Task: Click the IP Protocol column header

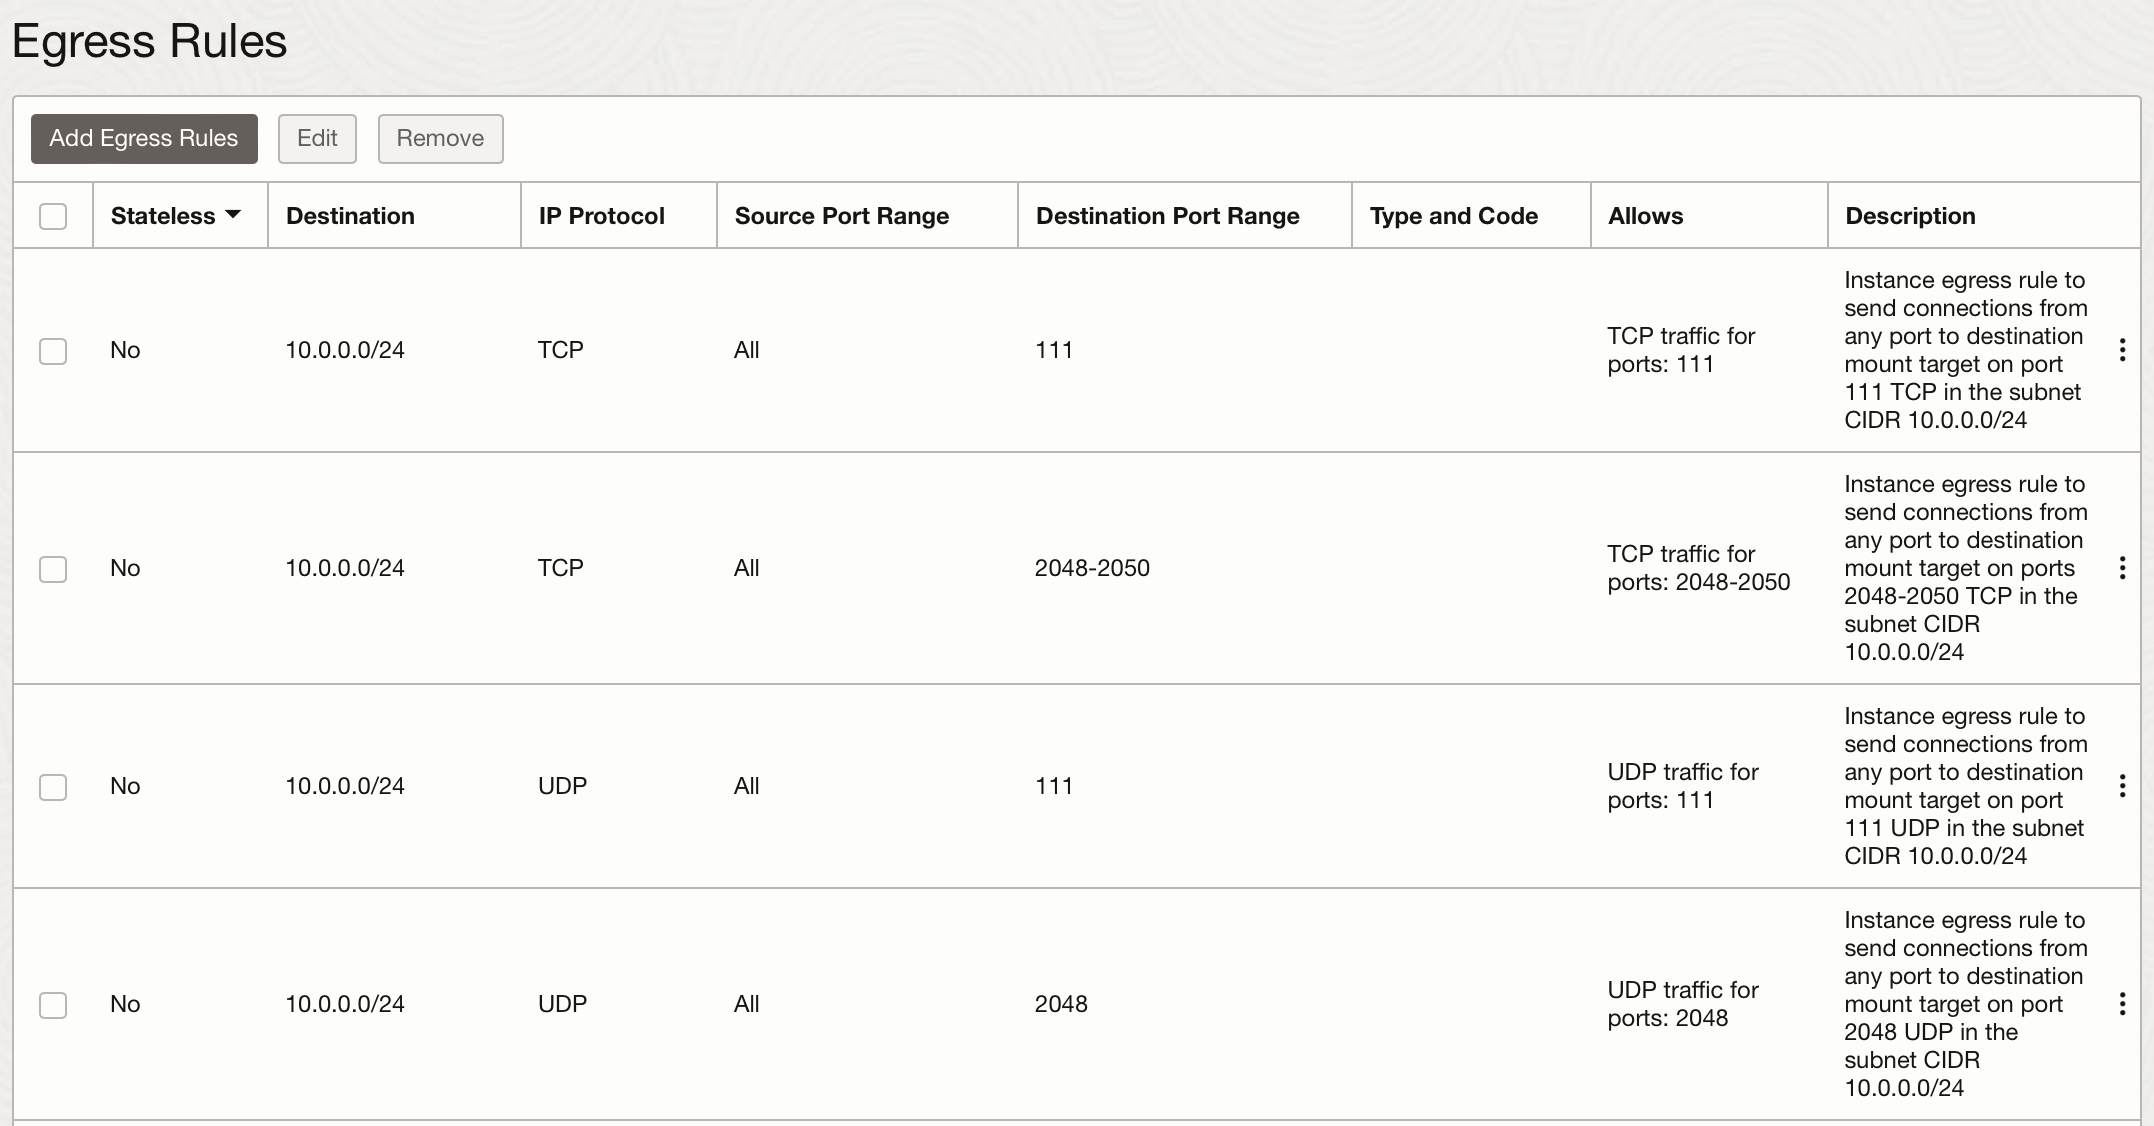Action: click(x=601, y=216)
